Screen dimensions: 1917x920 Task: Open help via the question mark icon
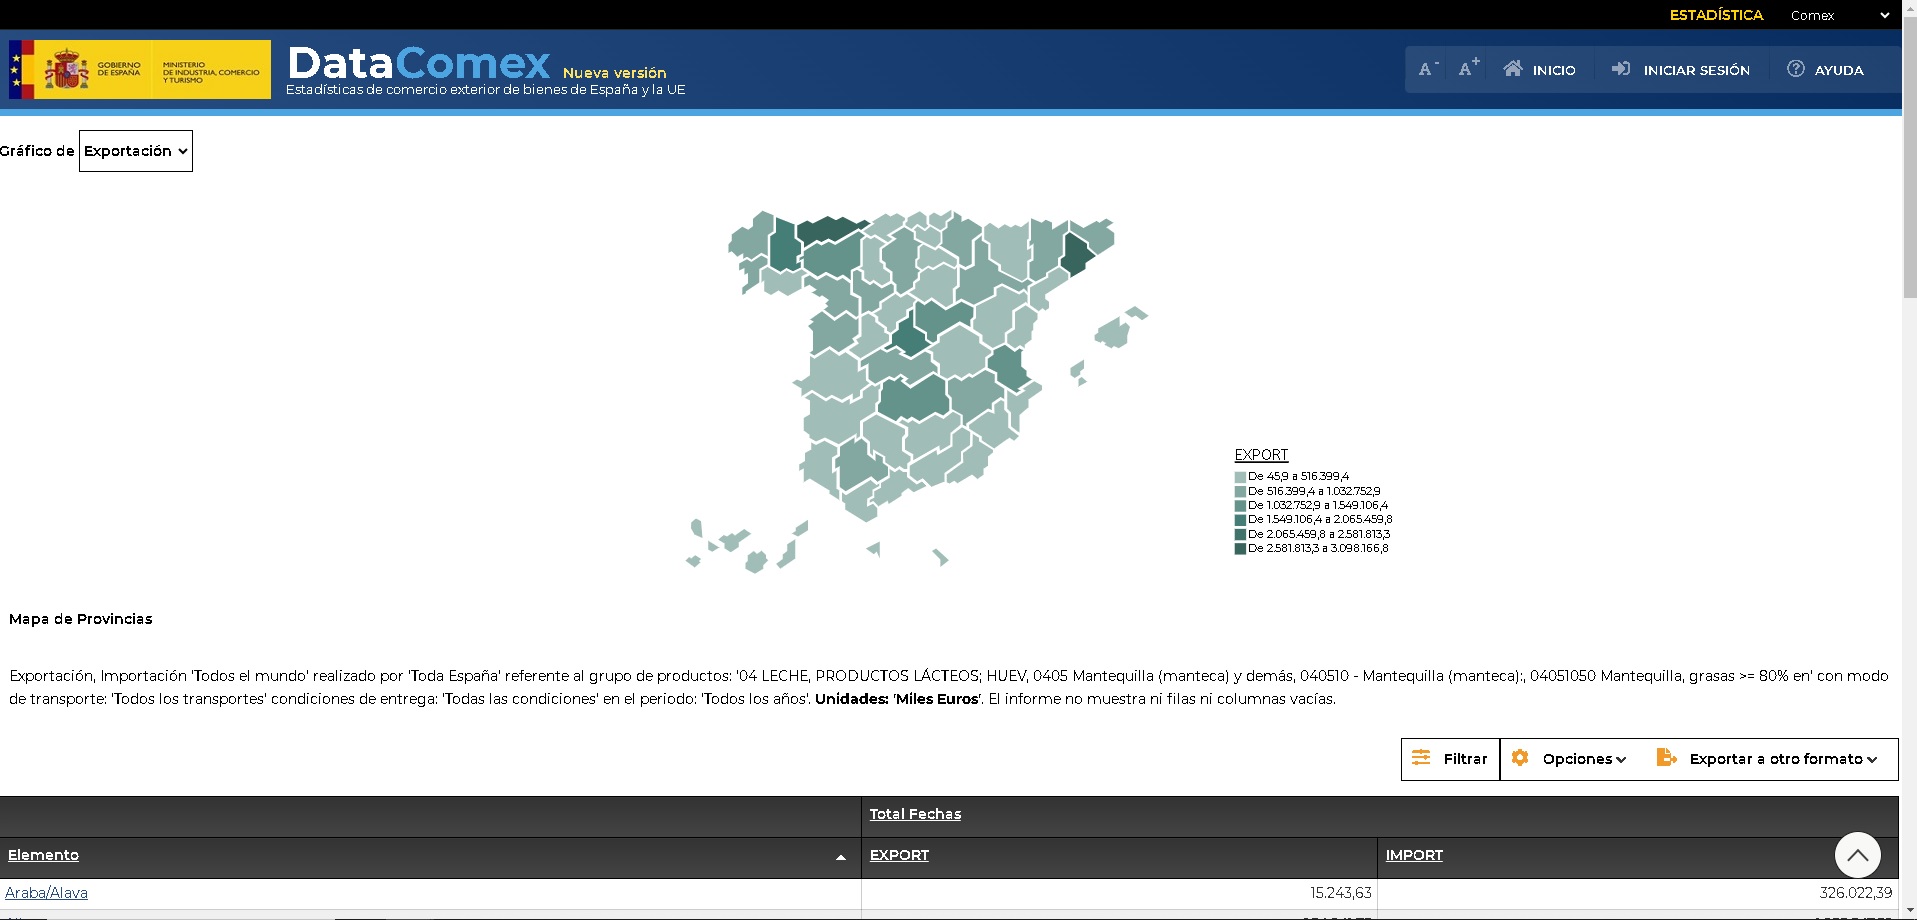pos(1794,69)
